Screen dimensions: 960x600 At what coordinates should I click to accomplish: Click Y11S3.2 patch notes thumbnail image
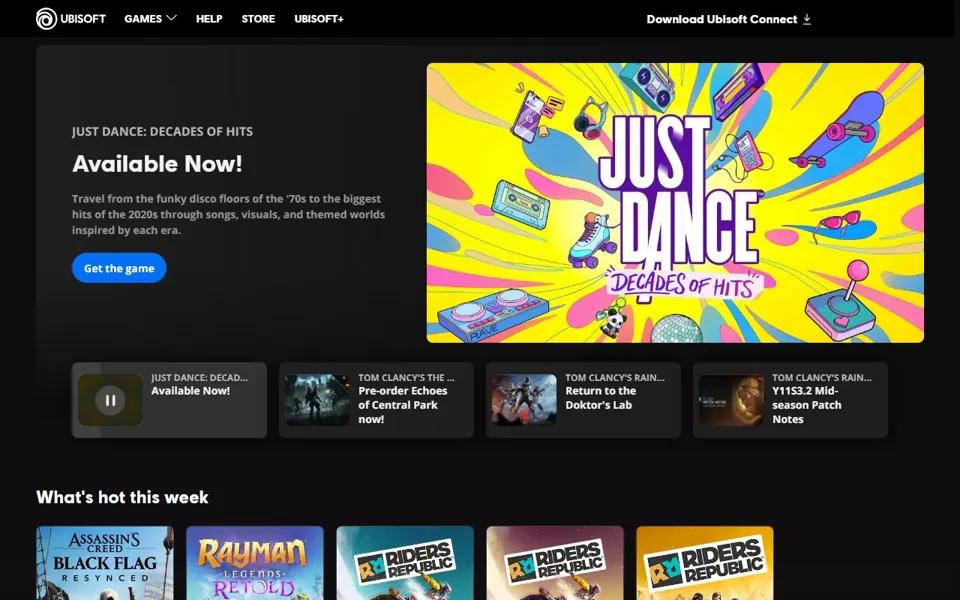(731, 400)
